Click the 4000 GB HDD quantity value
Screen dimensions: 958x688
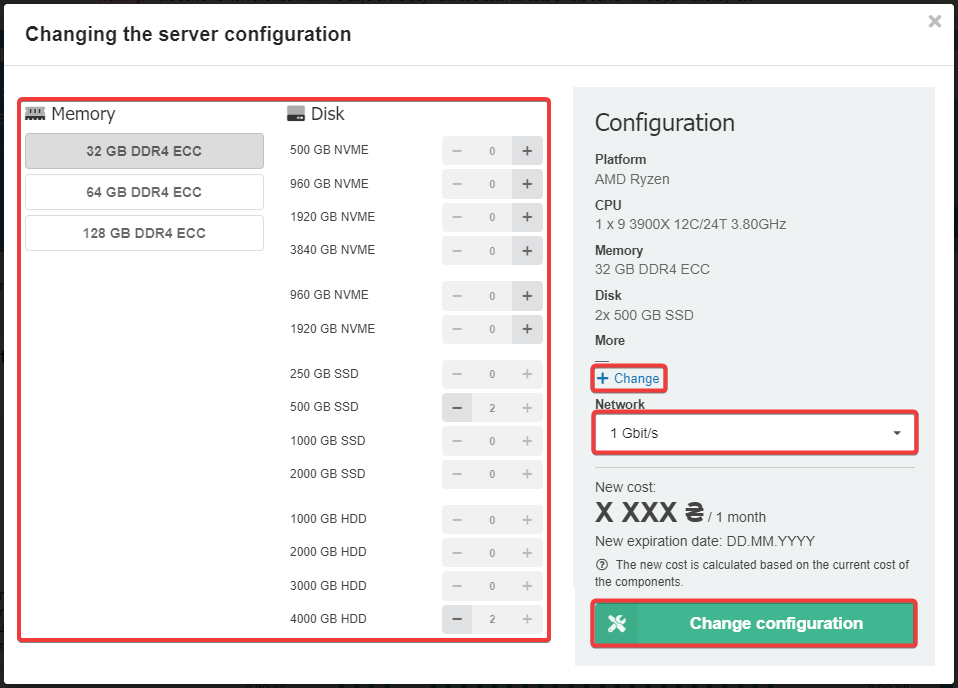(x=492, y=620)
